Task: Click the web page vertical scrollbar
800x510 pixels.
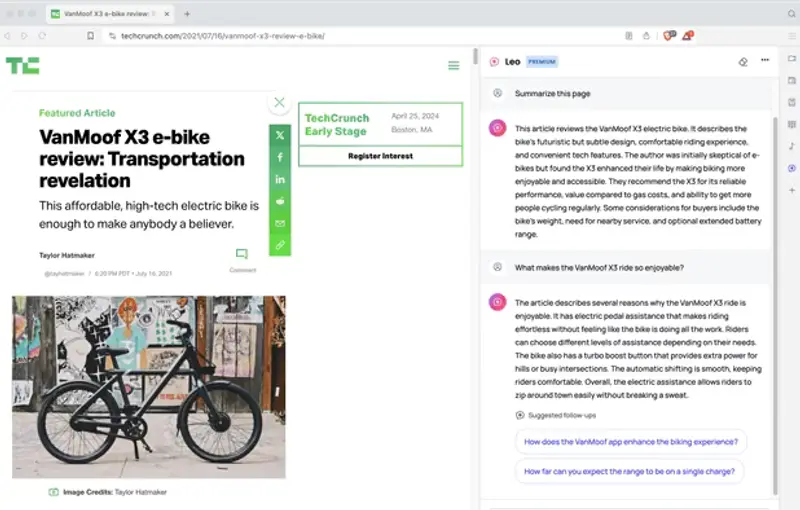Action: 475,56
